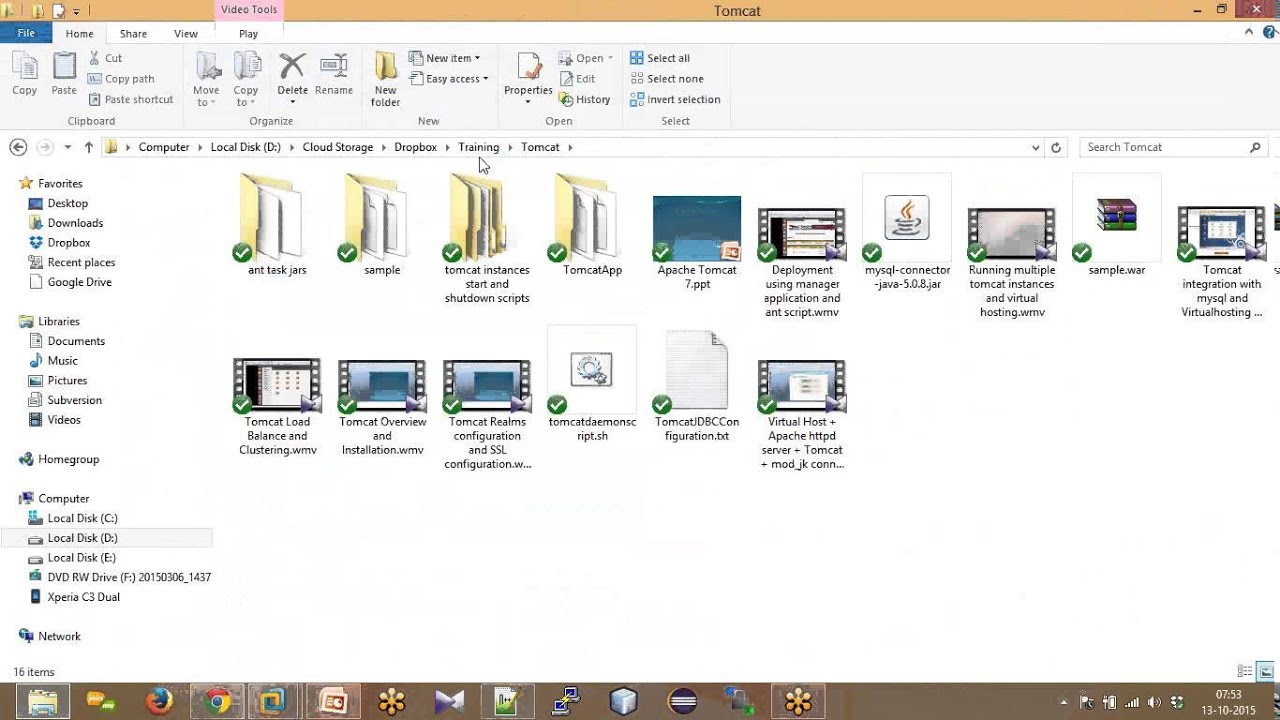Select the Video Tools contextual tab
1280x720 pixels.
tap(249, 10)
